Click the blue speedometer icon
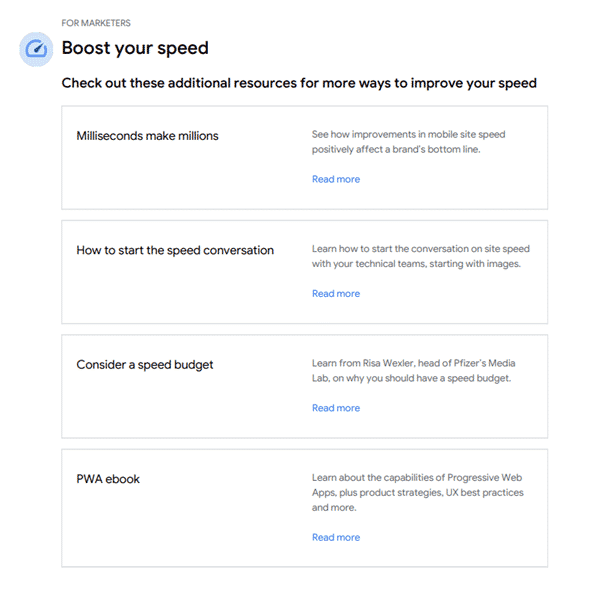Image resolution: width=602 pixels, height=593 pixels. [x=36, y=49]
